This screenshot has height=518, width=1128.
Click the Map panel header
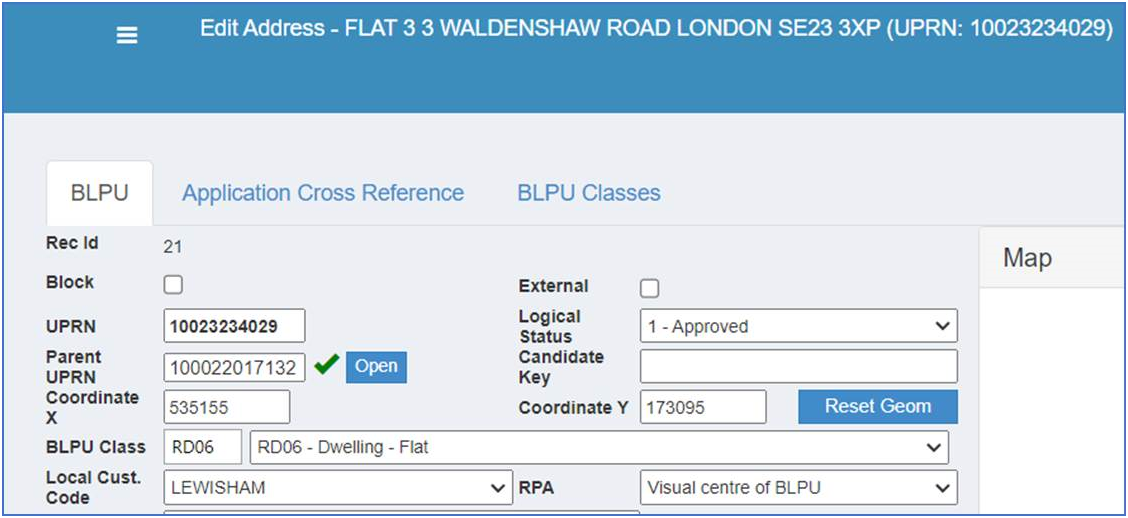(1052, 258)
